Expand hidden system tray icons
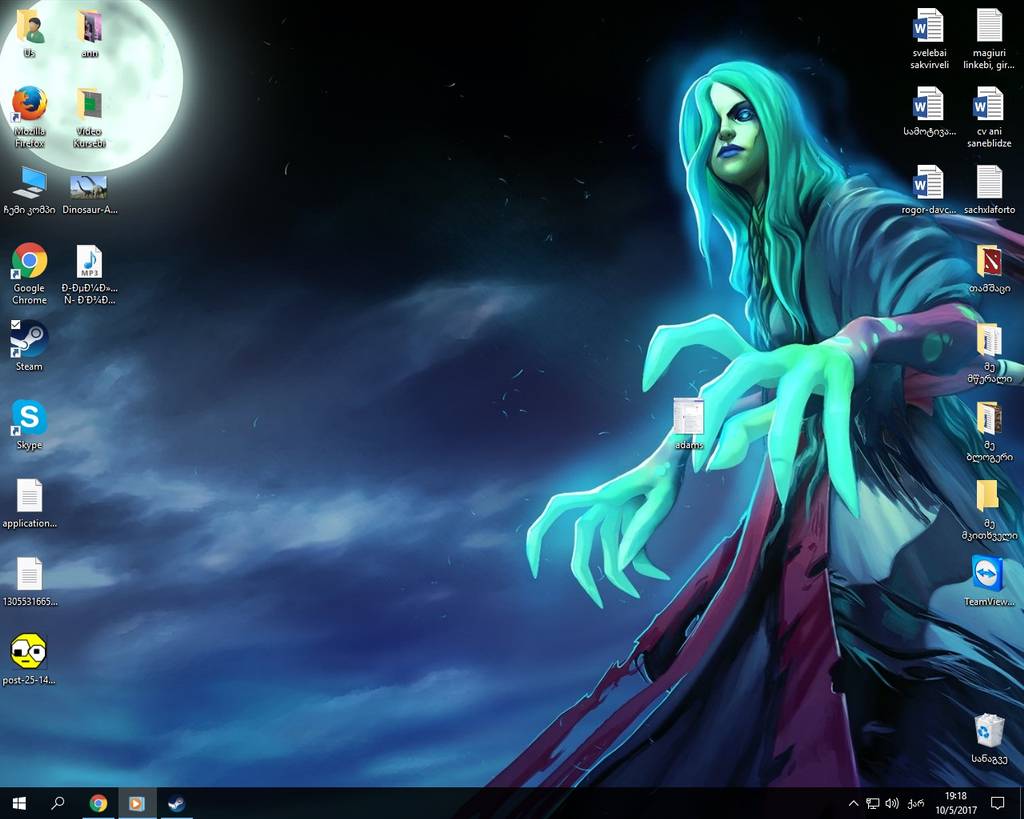Screen dimensions: 1024x819 coord(853,803)
